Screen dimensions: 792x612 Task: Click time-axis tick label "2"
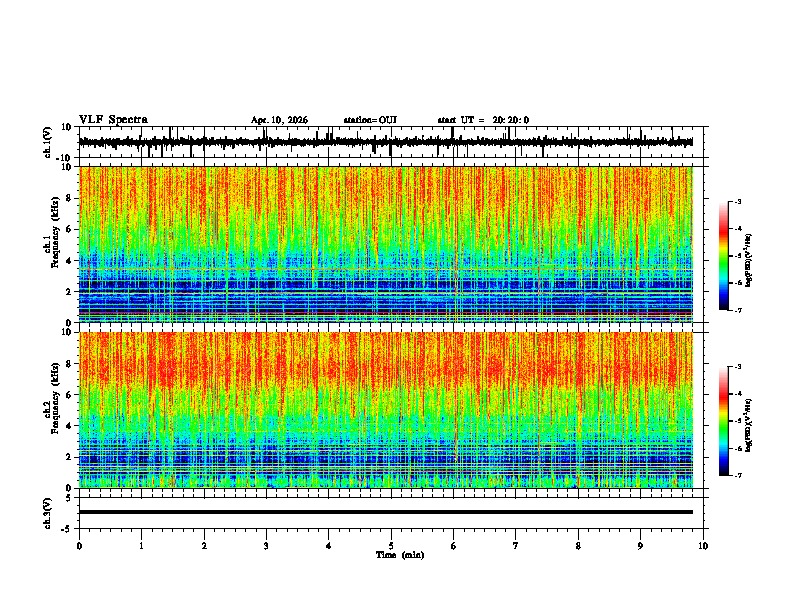[204, 546]
